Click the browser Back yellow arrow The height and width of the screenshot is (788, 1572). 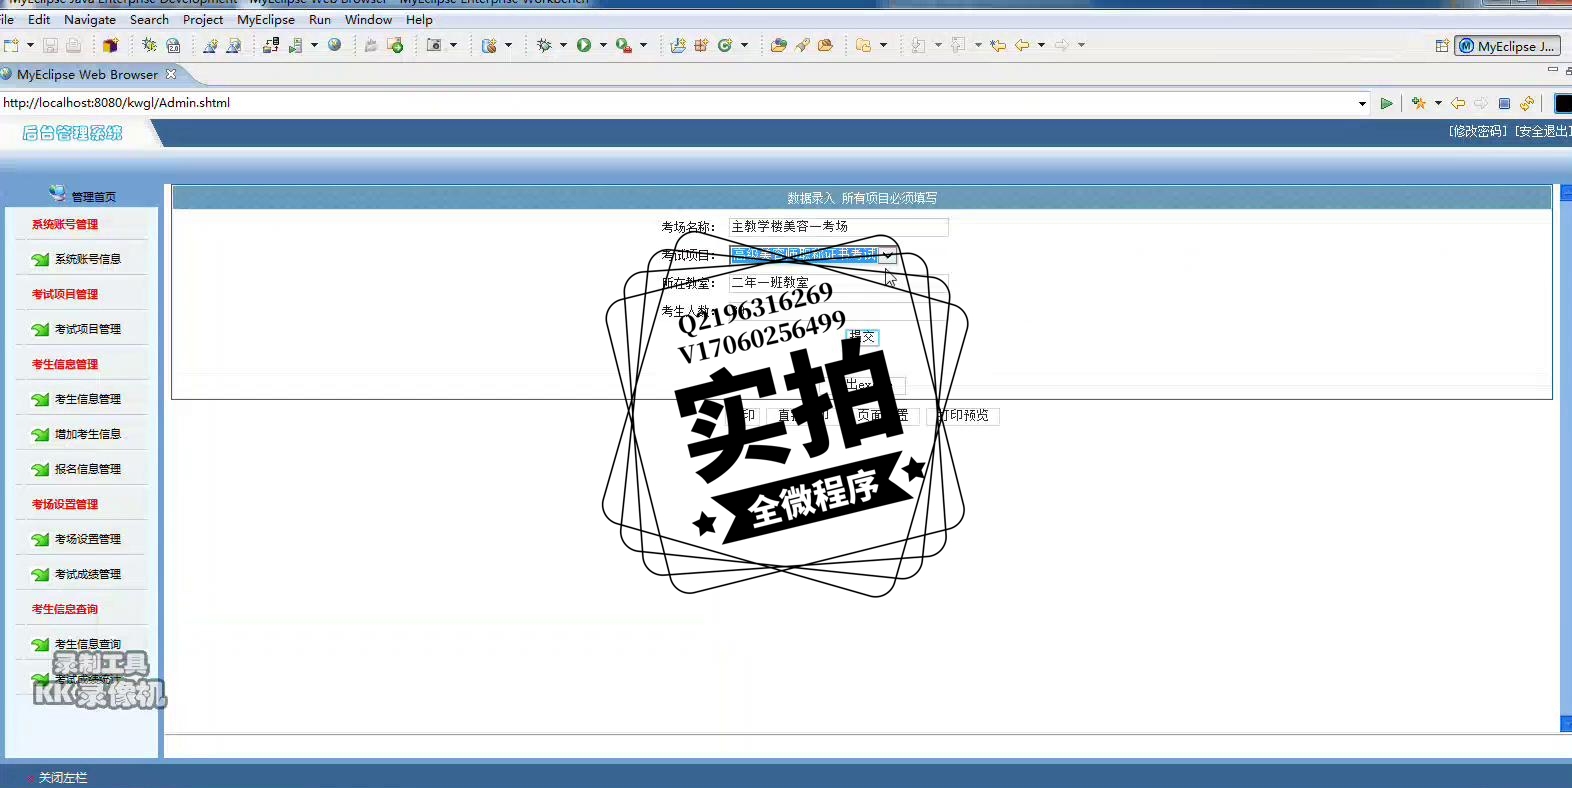click(x=1458, y=103)
